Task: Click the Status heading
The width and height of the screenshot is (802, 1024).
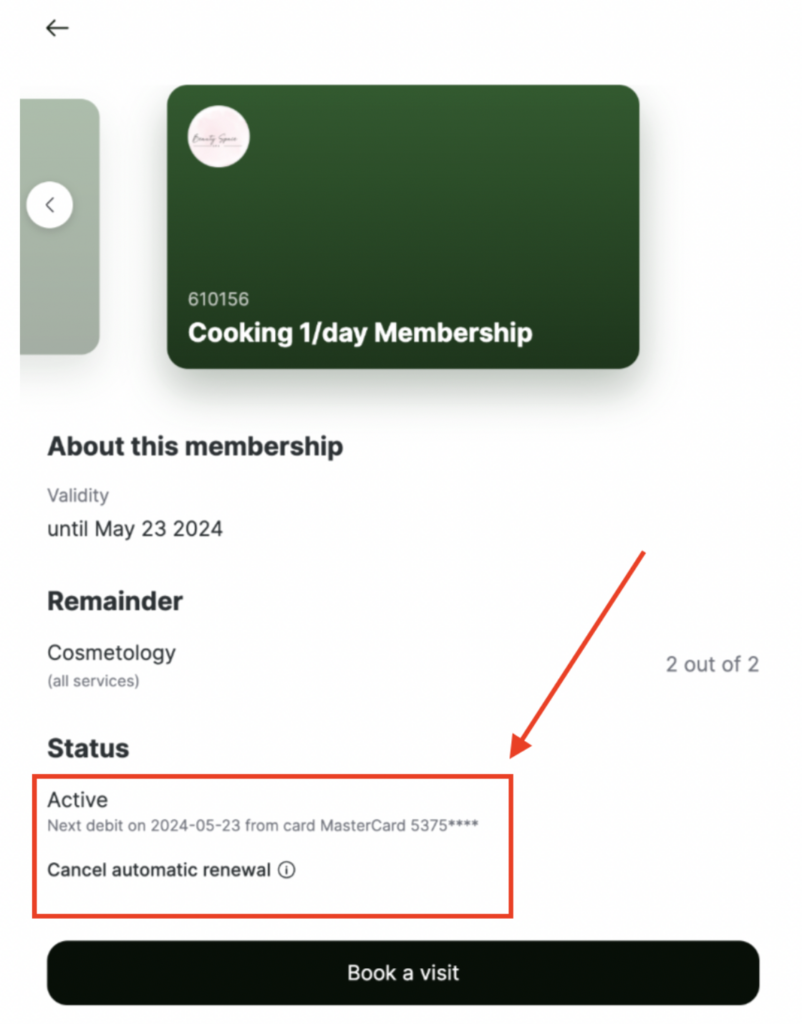Action: pyautogui.click(x=88, y=748)
